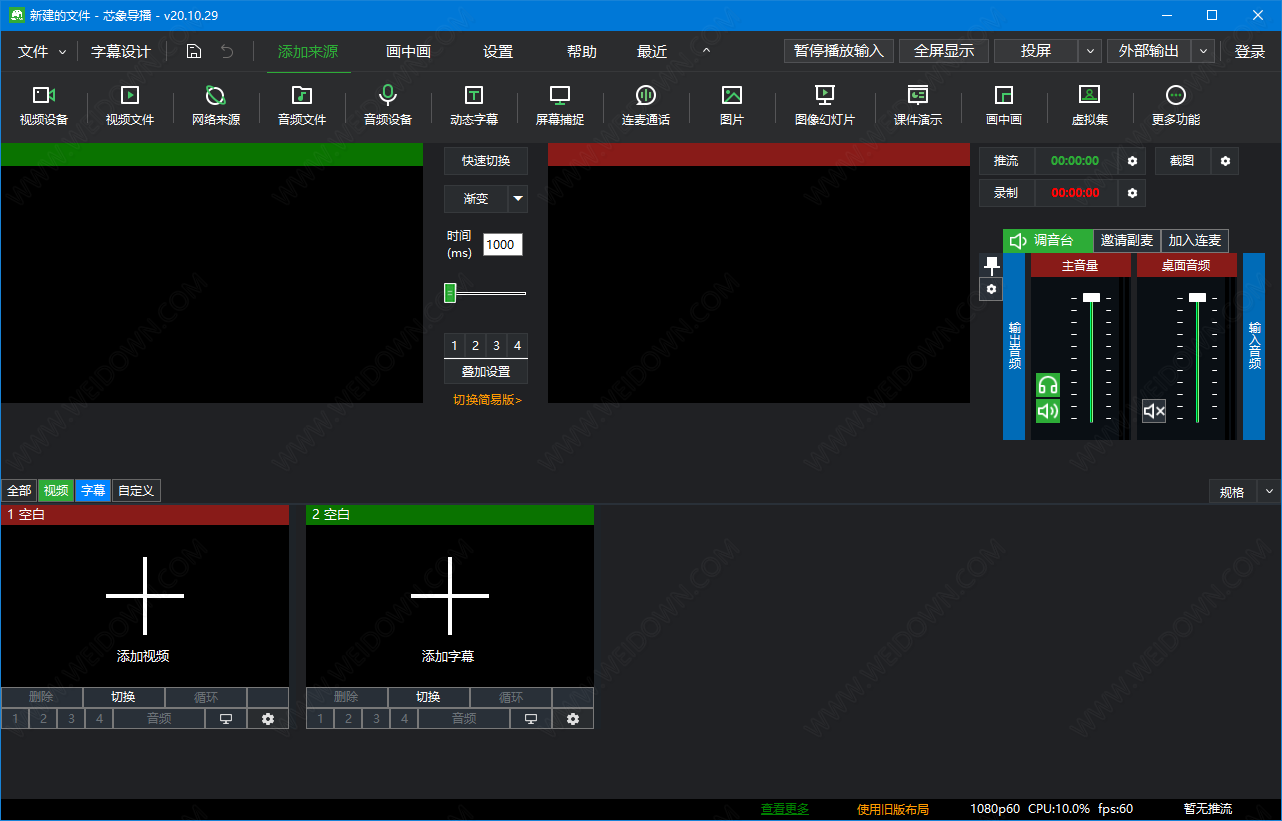This screenshot has width=1282, height=821.
Task: Toggle the 调音台 mixer panel
Action: [1048, 241]
